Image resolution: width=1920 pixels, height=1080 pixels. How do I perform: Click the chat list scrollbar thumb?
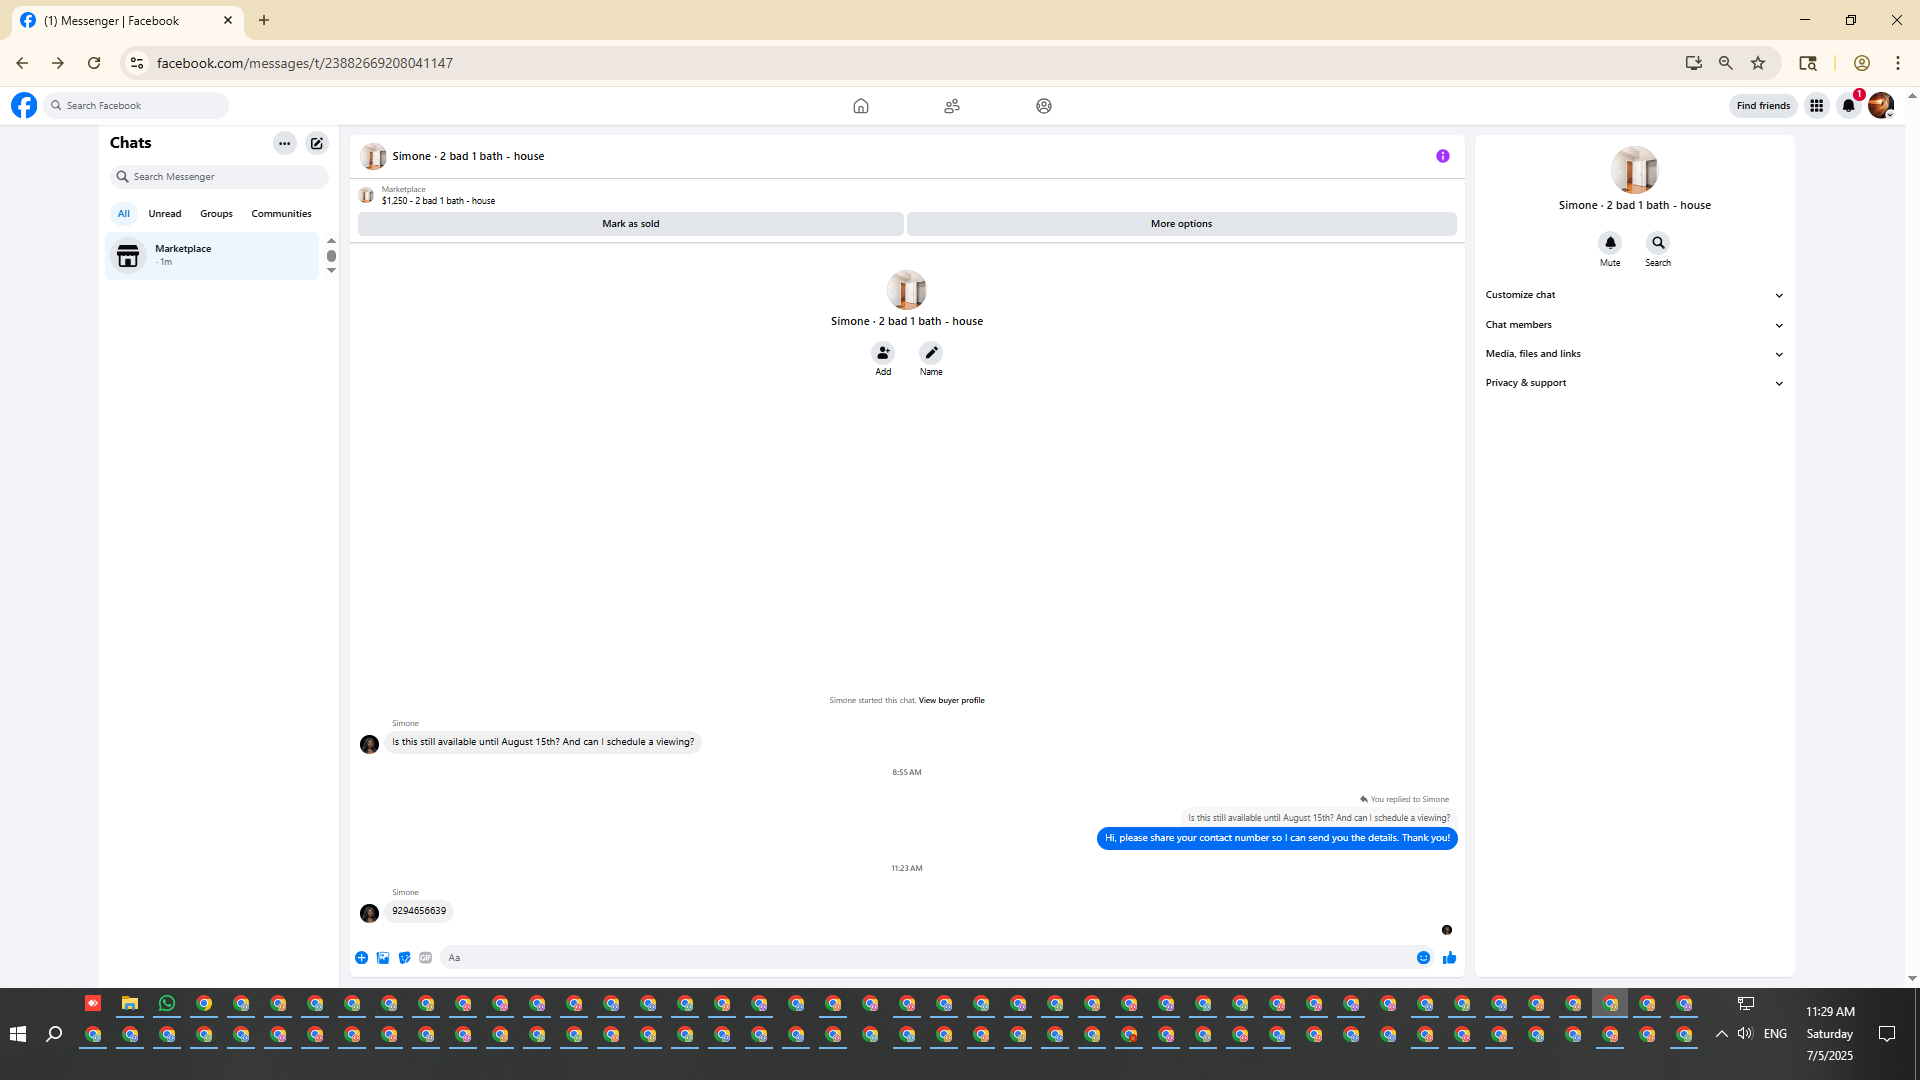[x=331, y=256]
